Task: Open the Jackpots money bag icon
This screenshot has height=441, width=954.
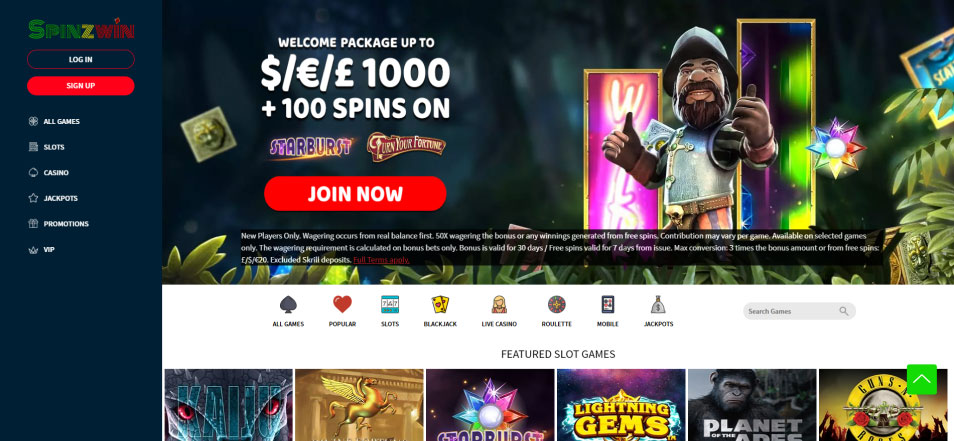Action: tap(658, 304)
